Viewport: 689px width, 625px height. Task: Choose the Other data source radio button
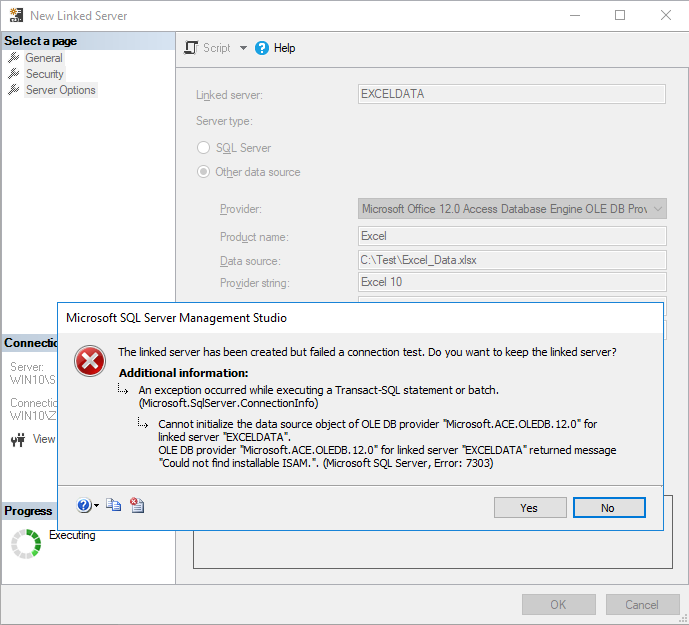[x=203, y=171]
